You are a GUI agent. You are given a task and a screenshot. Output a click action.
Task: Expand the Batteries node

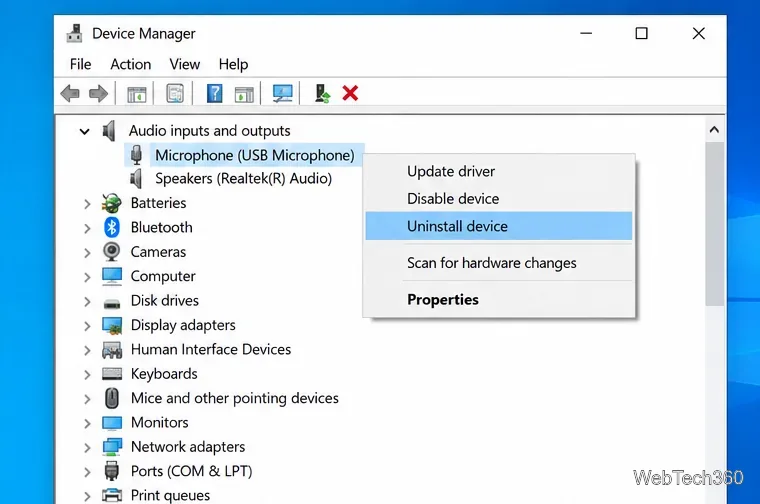pyautogui.click(x=87, y=204)
